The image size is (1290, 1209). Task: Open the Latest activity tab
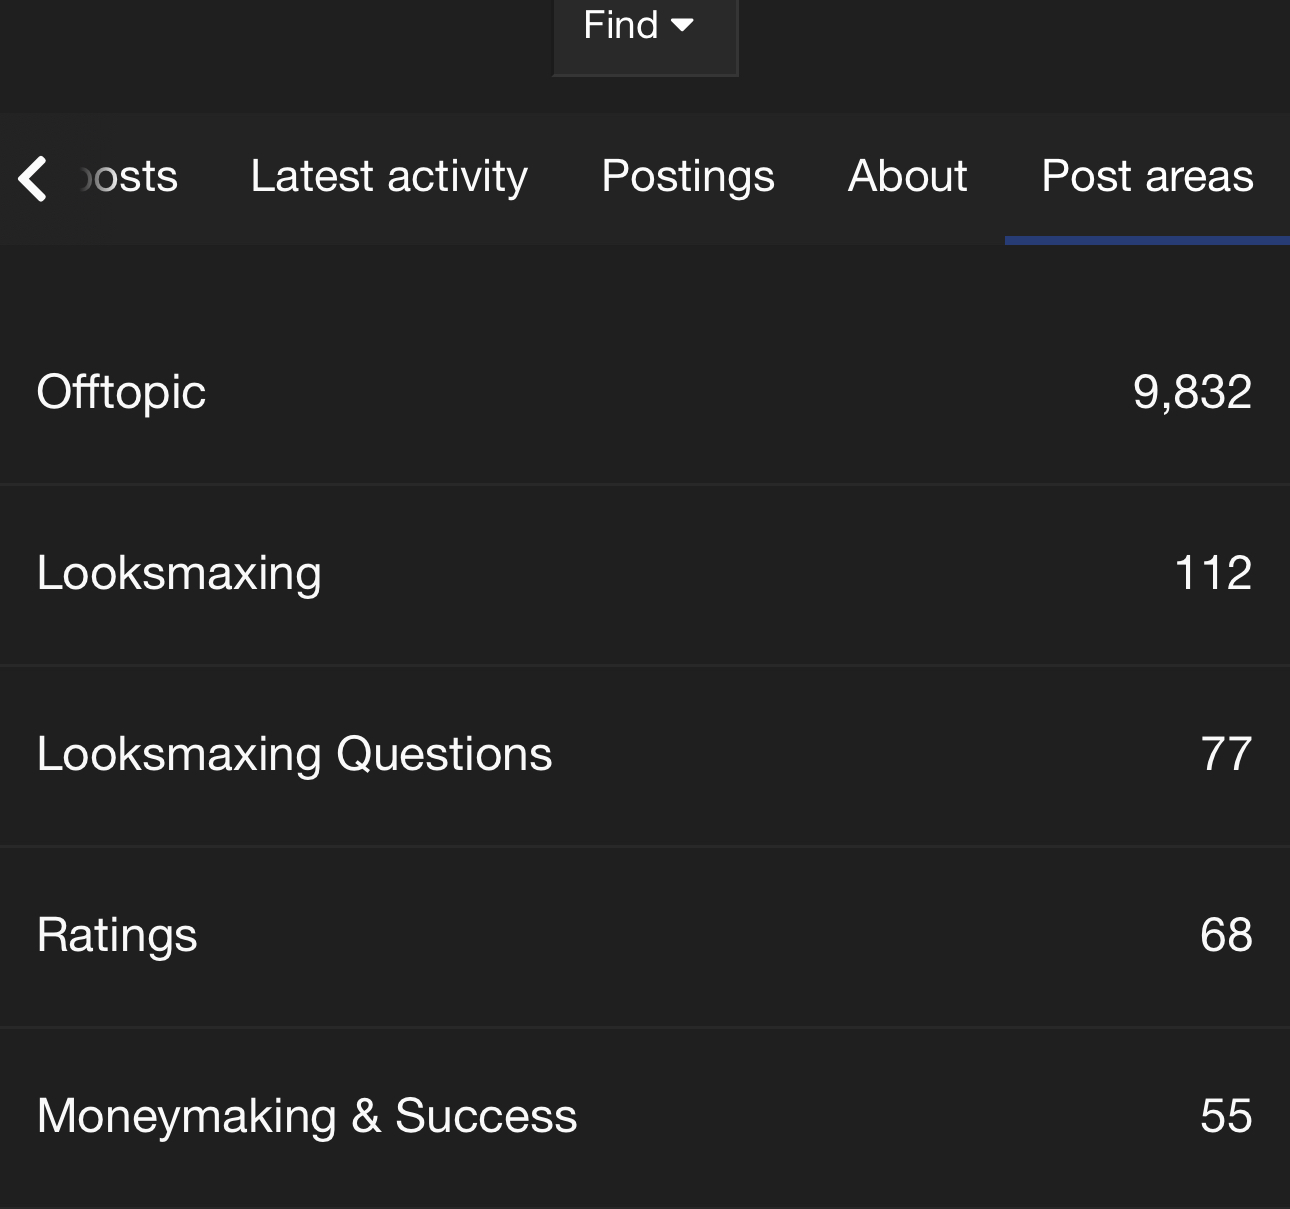tap(389, 177)
